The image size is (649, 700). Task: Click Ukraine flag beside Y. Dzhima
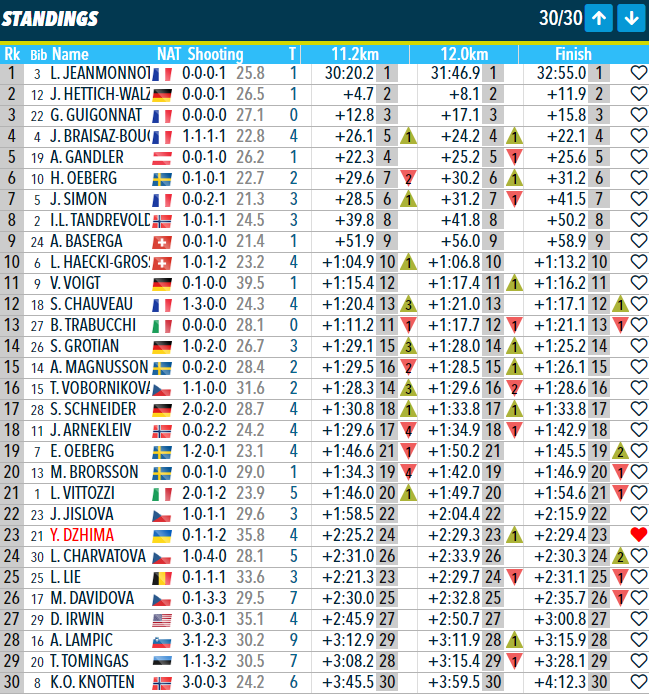click(x=163, y=535)
